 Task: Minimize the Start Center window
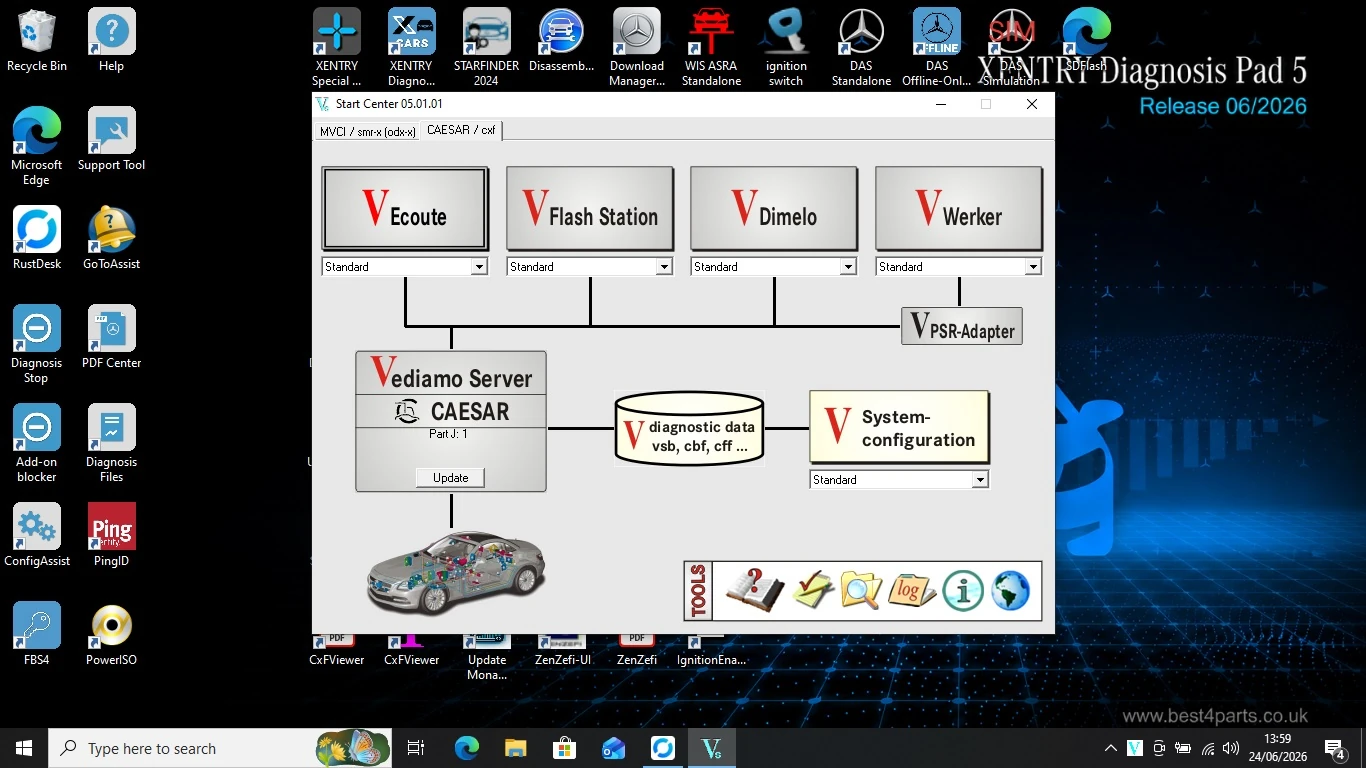(941, 104)
